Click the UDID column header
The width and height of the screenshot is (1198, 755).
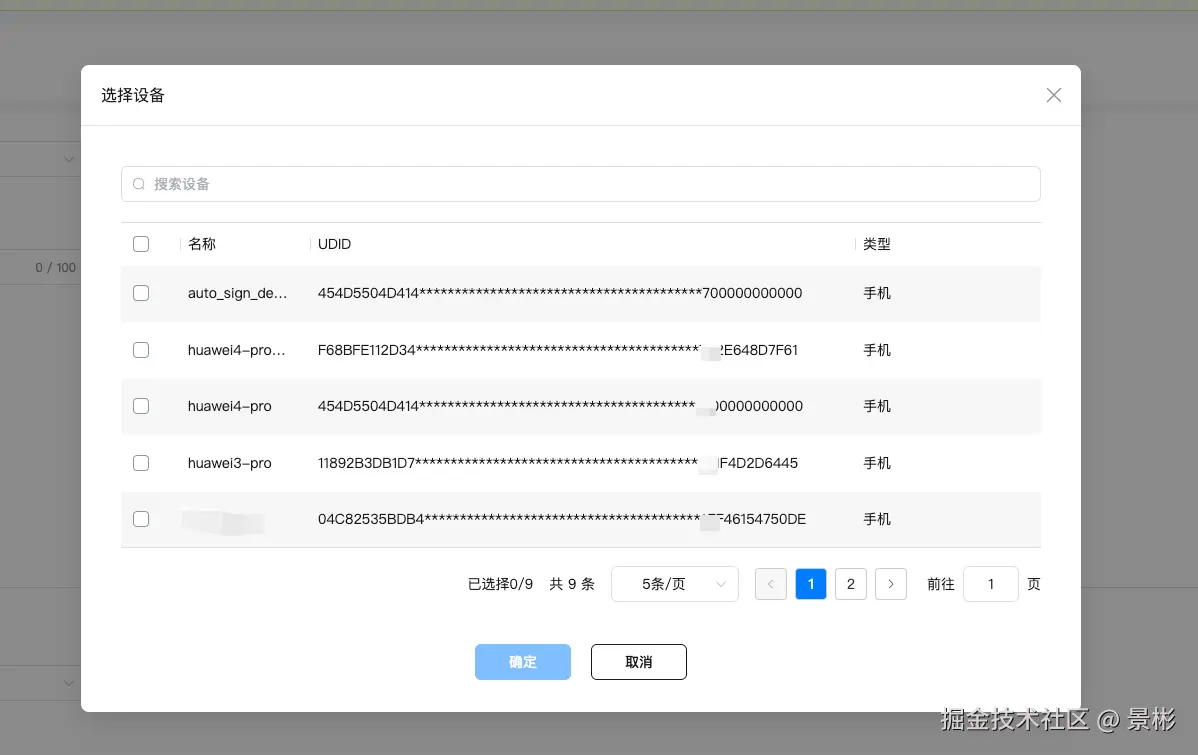334,243
